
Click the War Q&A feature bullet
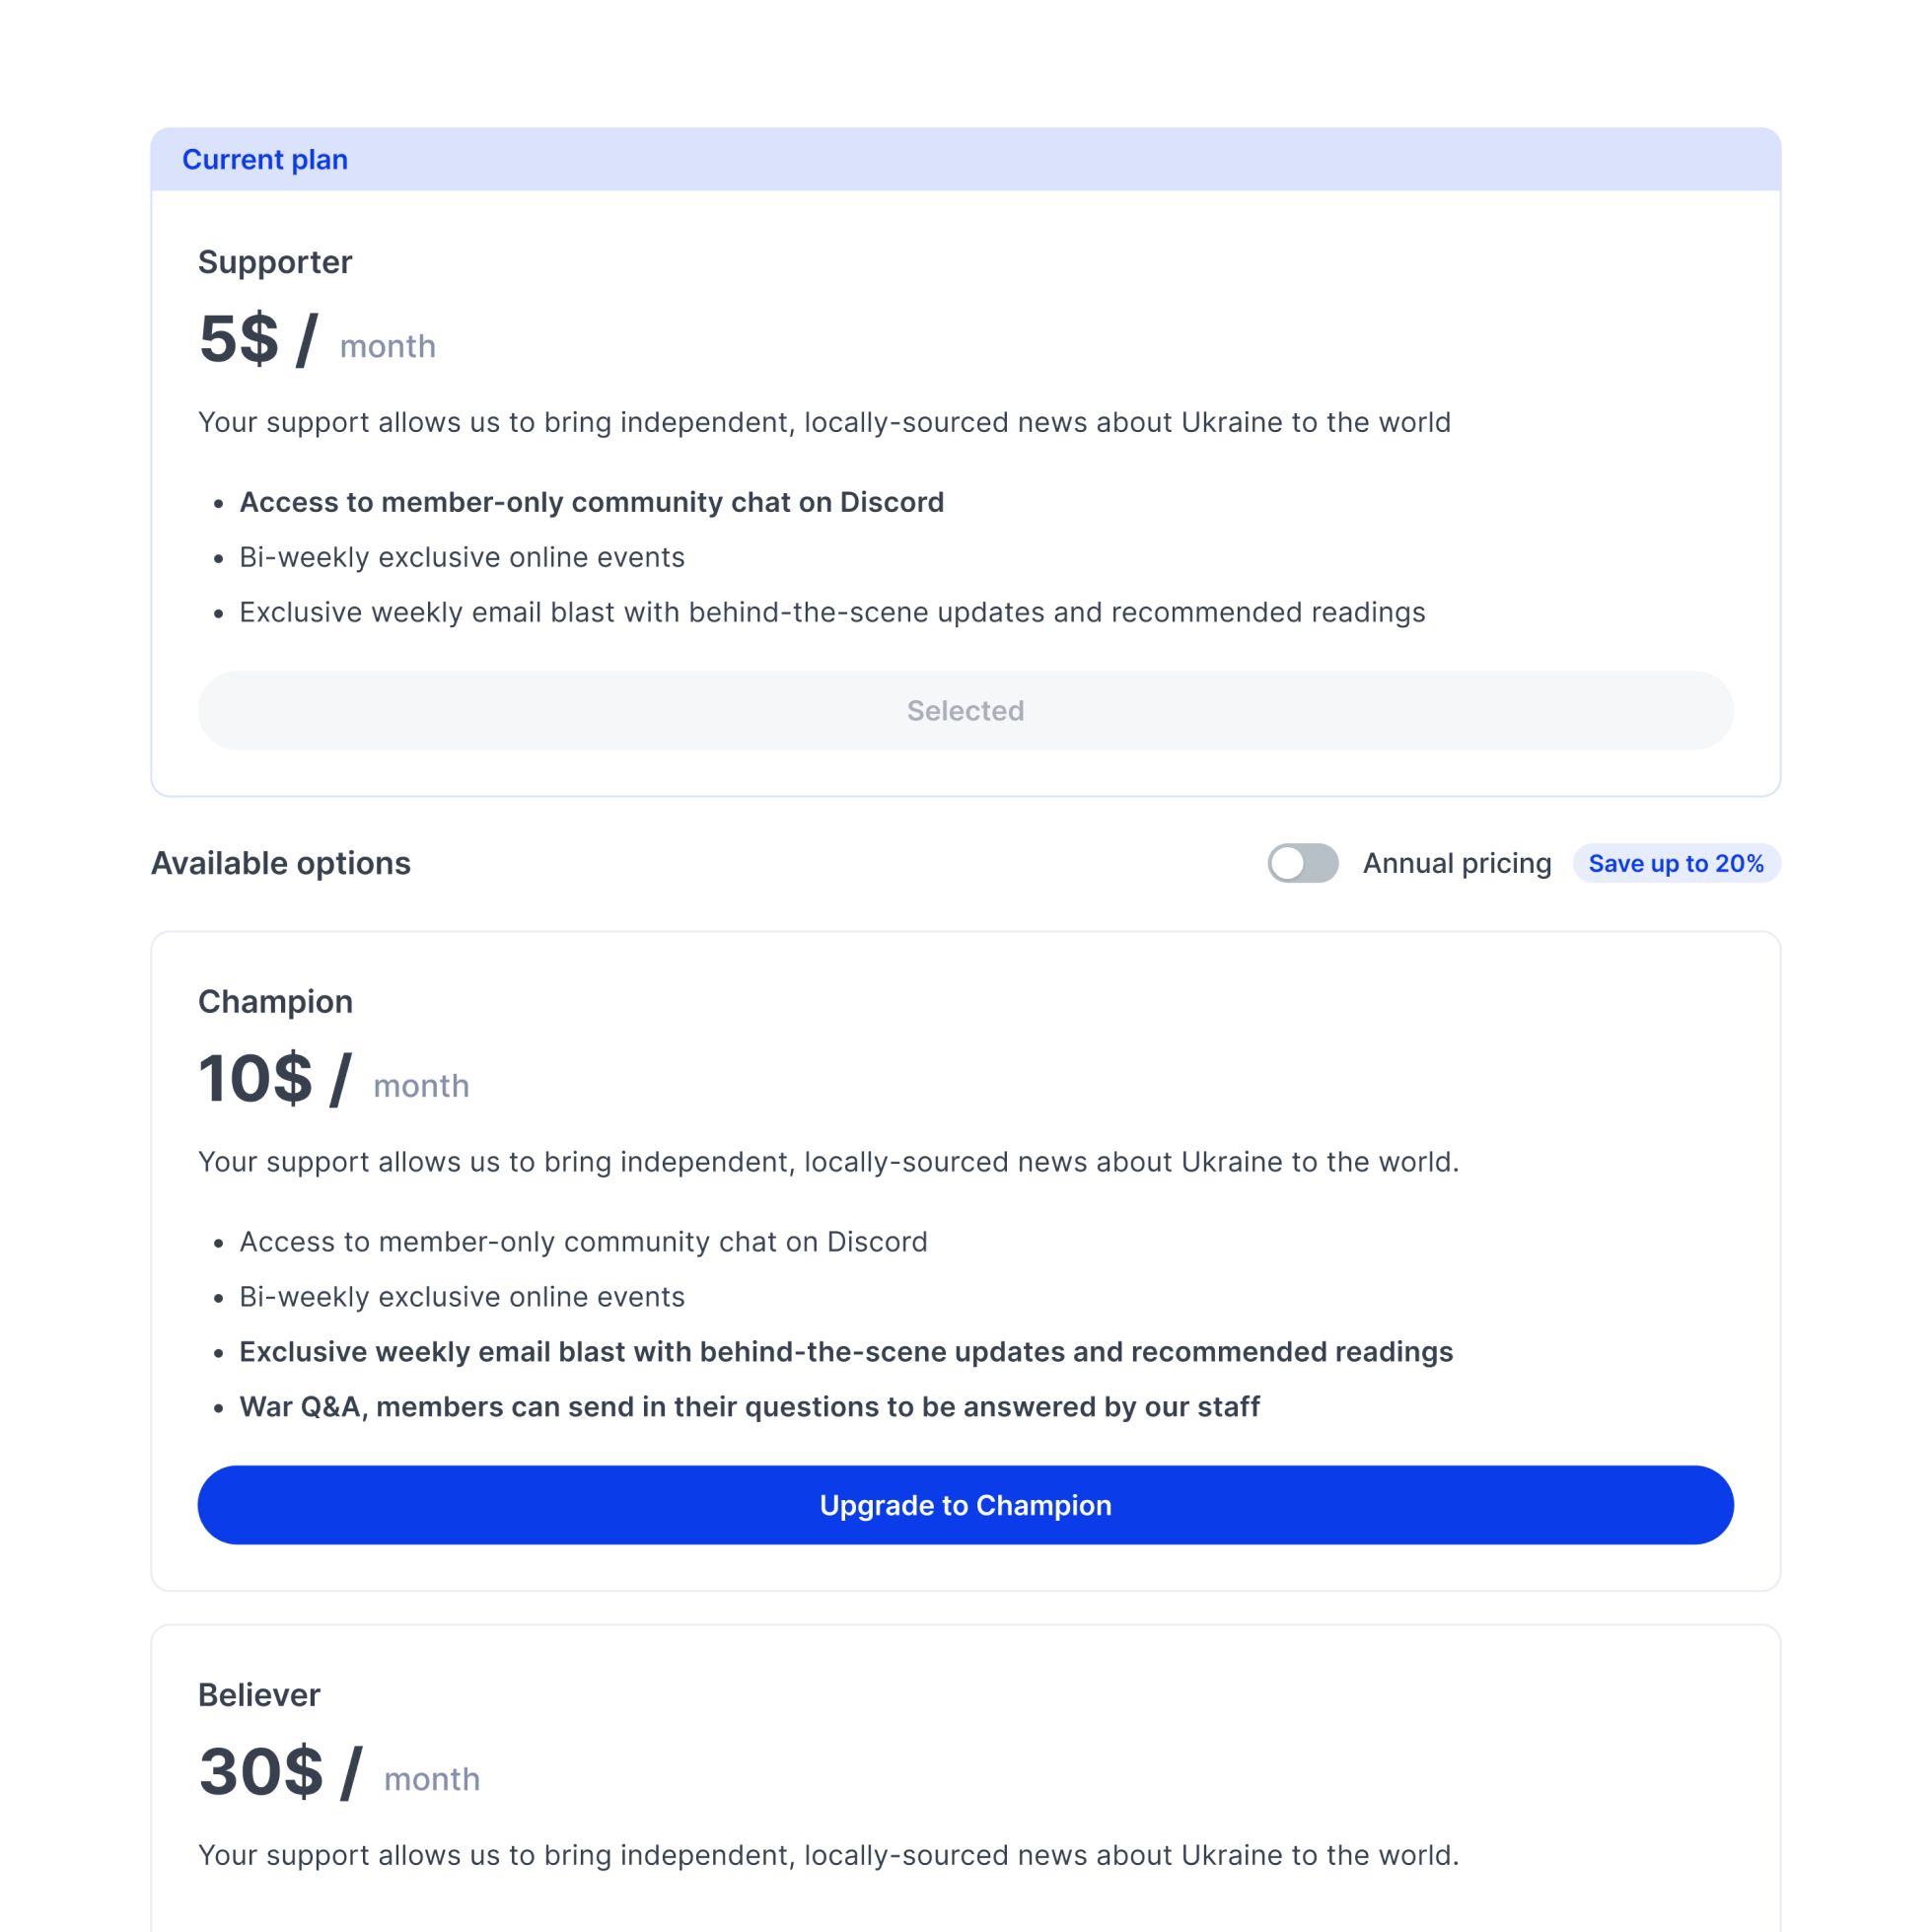pos(749,1406)
